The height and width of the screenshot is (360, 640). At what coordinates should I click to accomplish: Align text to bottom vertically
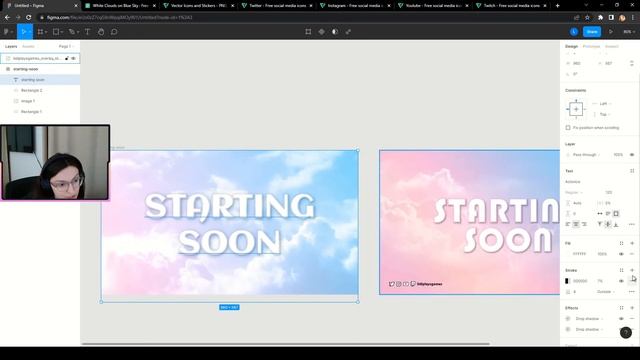[616, 224]
